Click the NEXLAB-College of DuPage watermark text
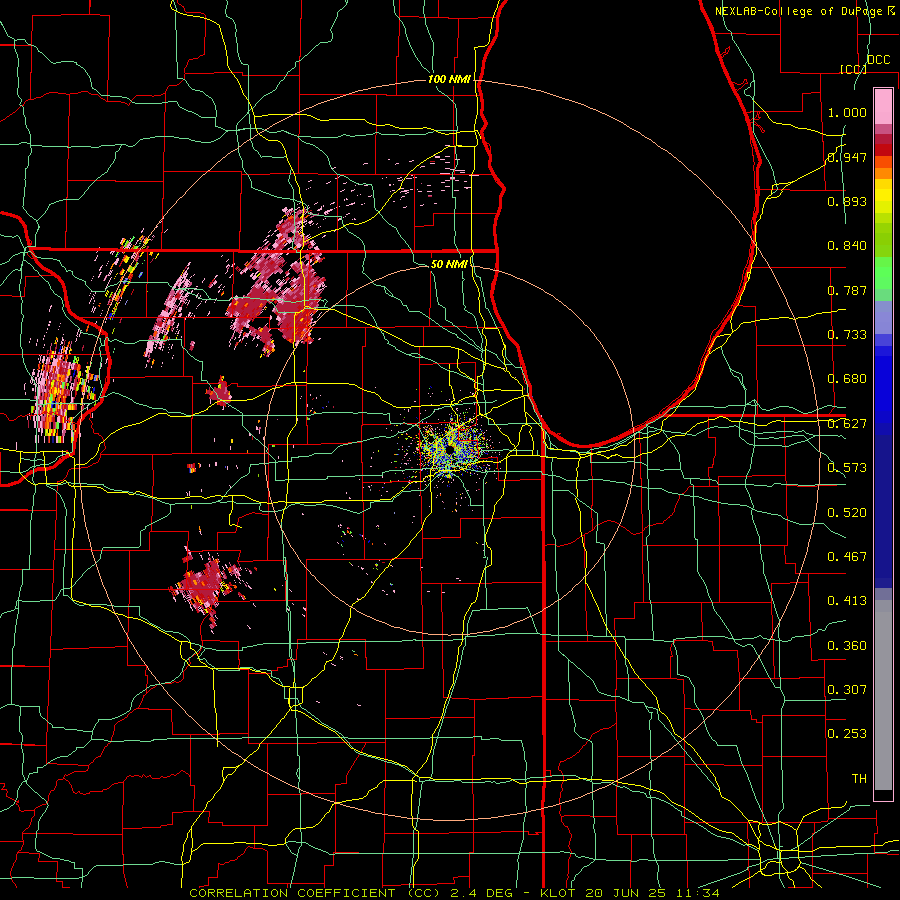Viewport: 900px width, 900px height. coord(805,11)
